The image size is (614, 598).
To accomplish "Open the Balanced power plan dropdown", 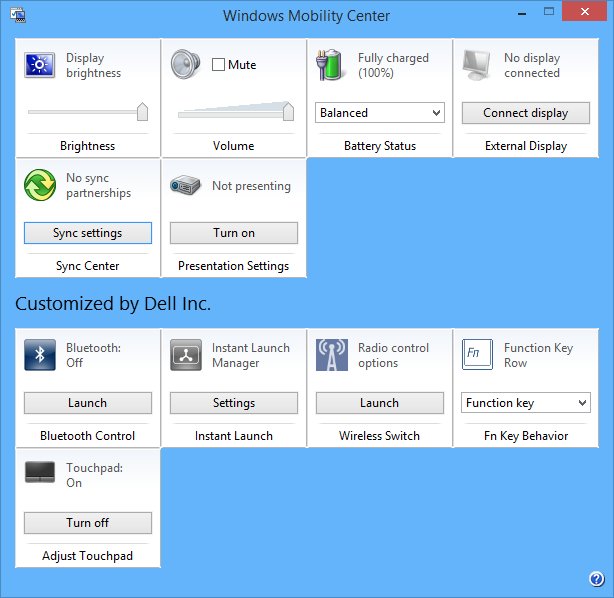I will pos(380,113).
